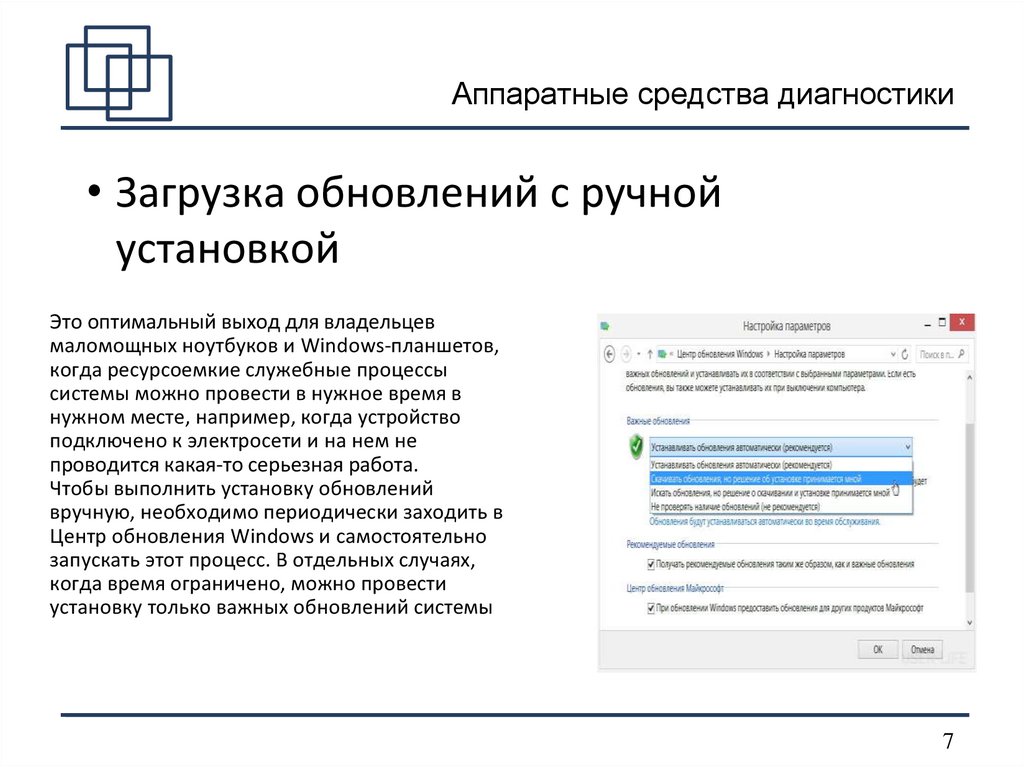Toggle 'Получать рекомендуемые обновления' checkbox

click(x=650, y=564)
